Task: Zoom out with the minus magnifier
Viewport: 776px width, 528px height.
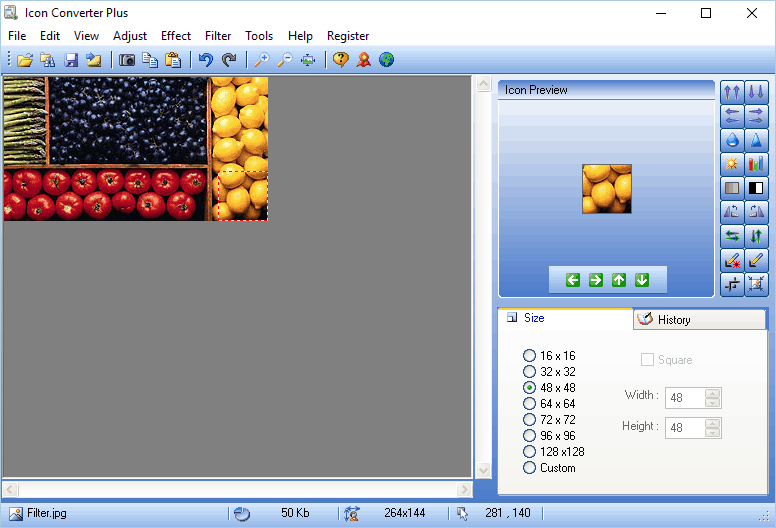Action: [285, 60]
